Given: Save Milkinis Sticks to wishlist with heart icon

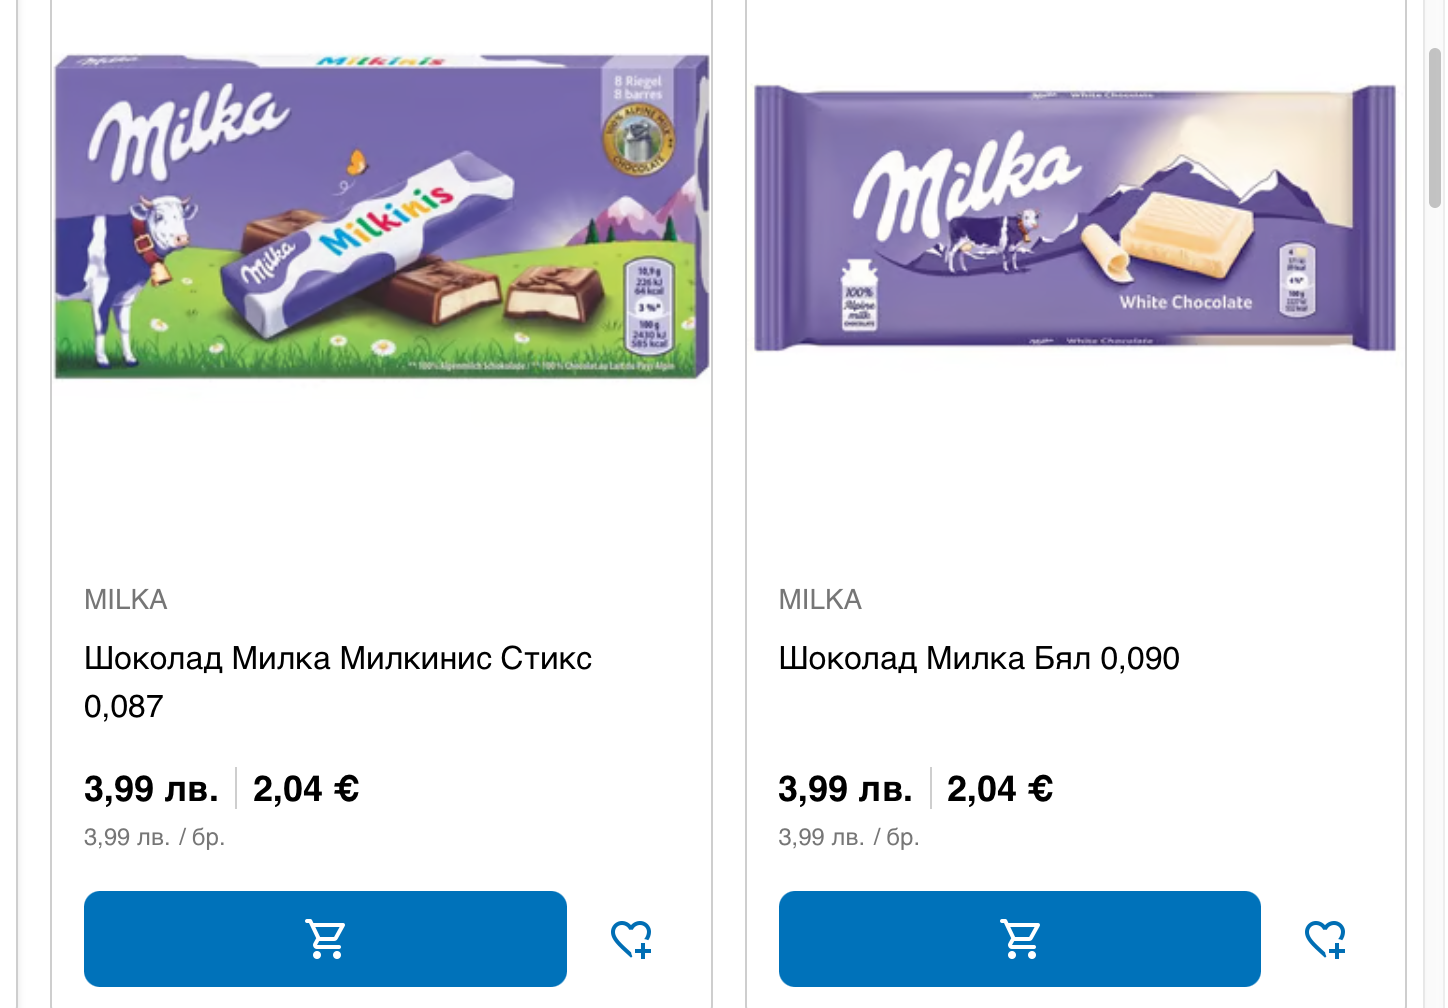Looking at the screenshot, I should click(x=632, y=939).
